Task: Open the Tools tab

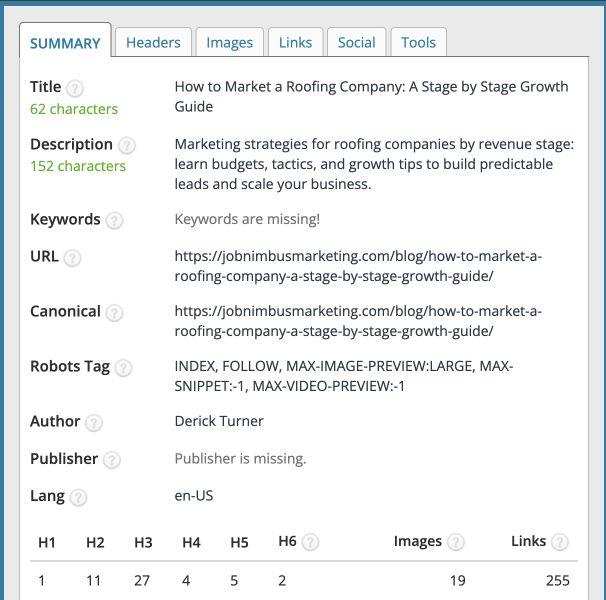Action: coord(418,42)
